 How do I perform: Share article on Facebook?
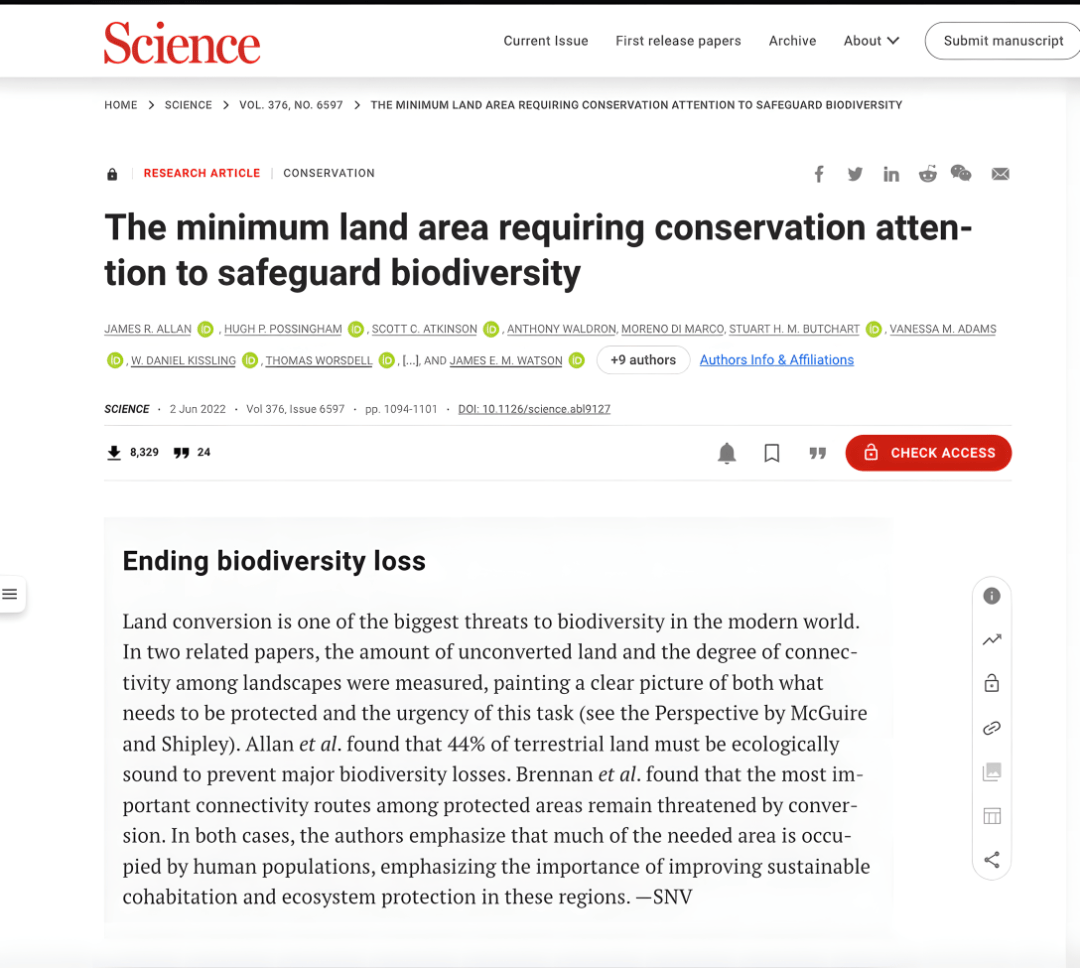[x=819, y=174]
